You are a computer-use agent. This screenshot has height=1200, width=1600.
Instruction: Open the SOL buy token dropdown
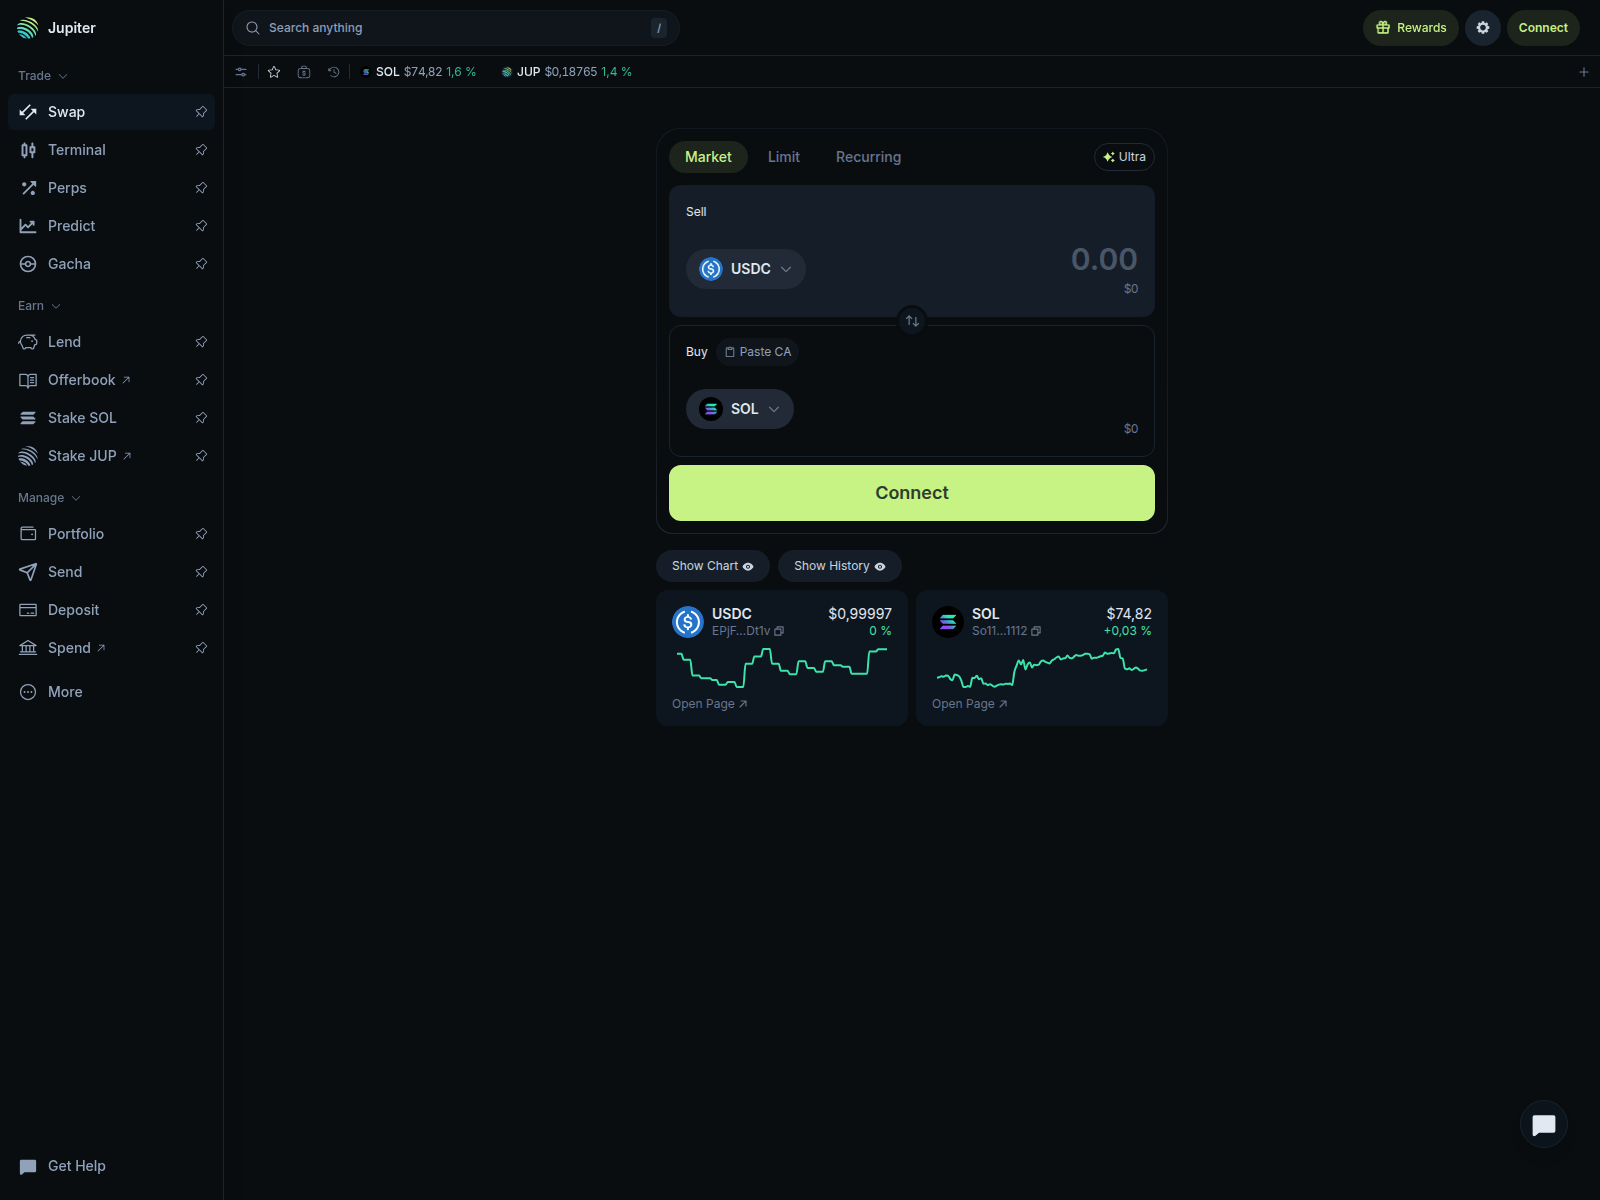(x=740, y=409)
